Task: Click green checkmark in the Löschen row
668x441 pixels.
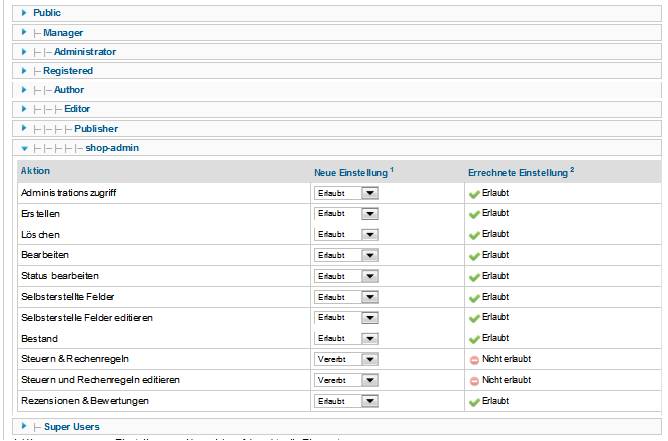Action: (474, 234)
